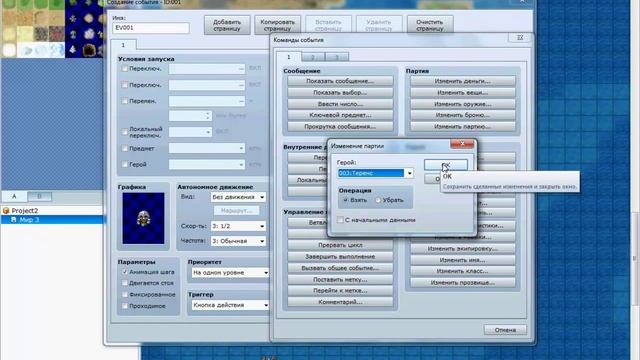The width and height of the screenshot is (640, 360).
Task: Click Показать выбор... command
Action: tap(340, 93)
